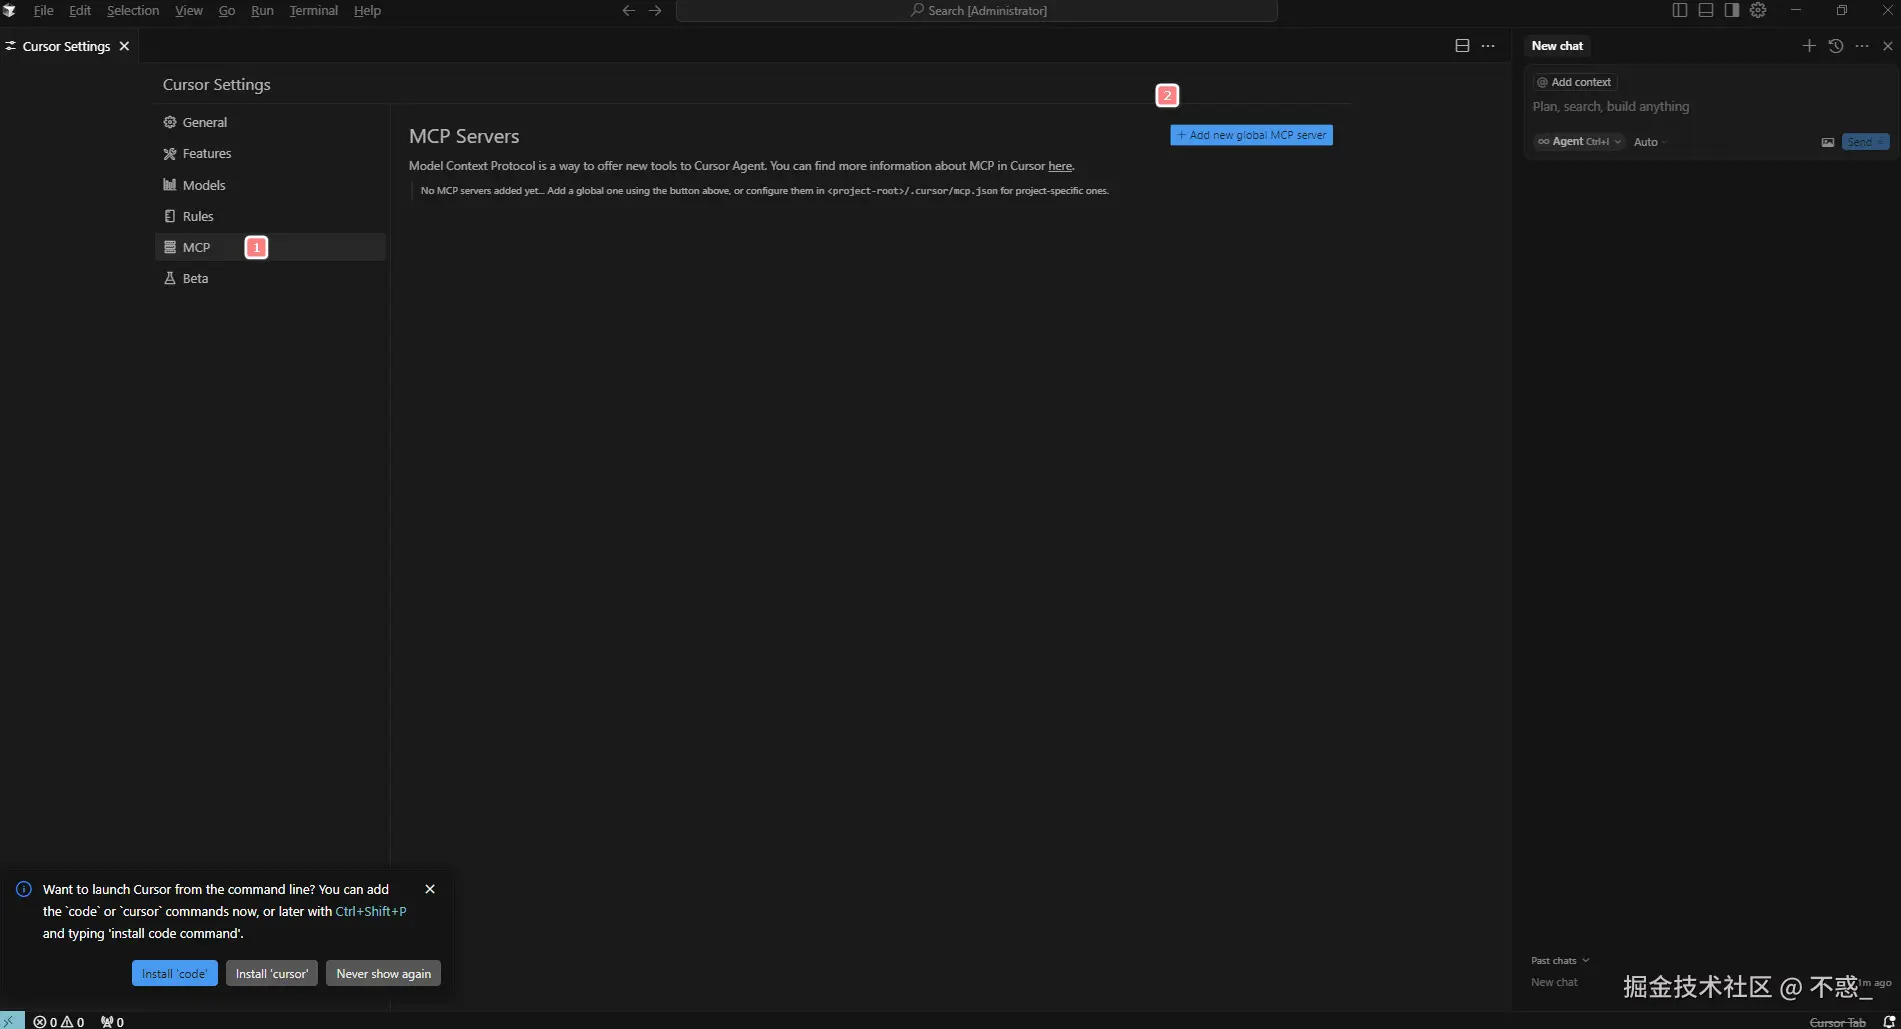Open the Cursor app logo menu

[10, 11]
